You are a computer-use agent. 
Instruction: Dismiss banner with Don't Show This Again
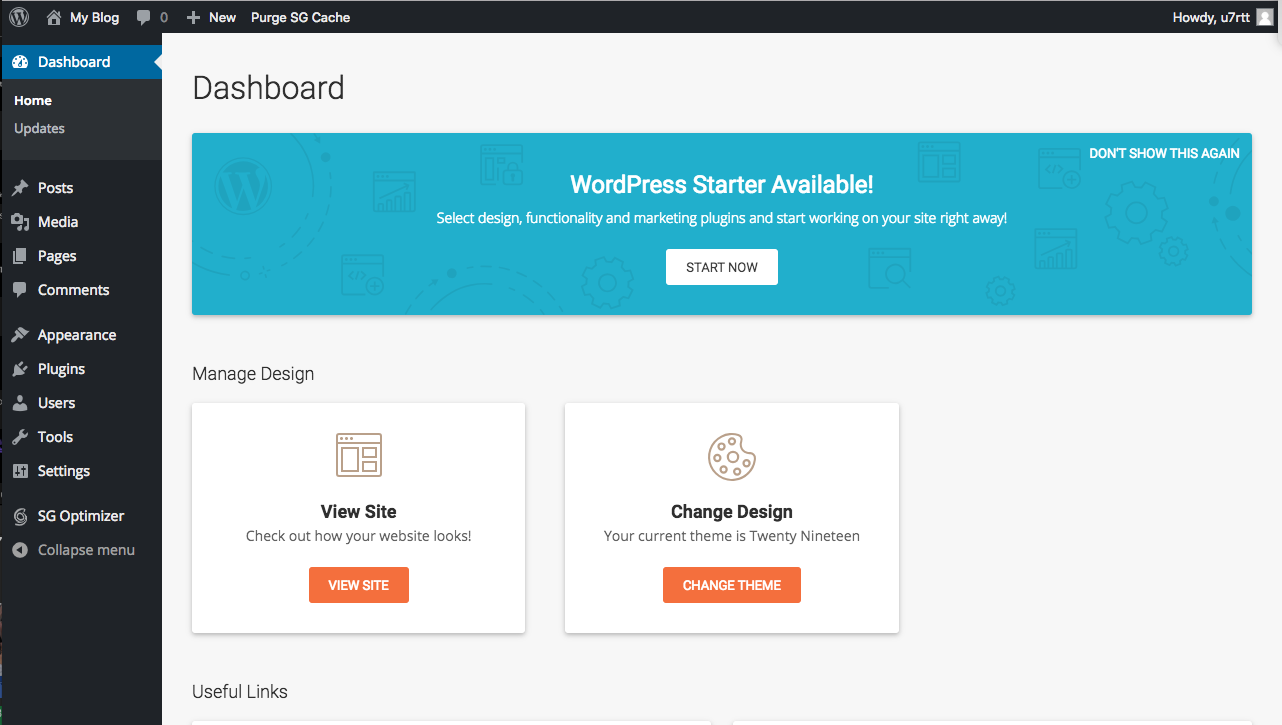click(1164, 154)
